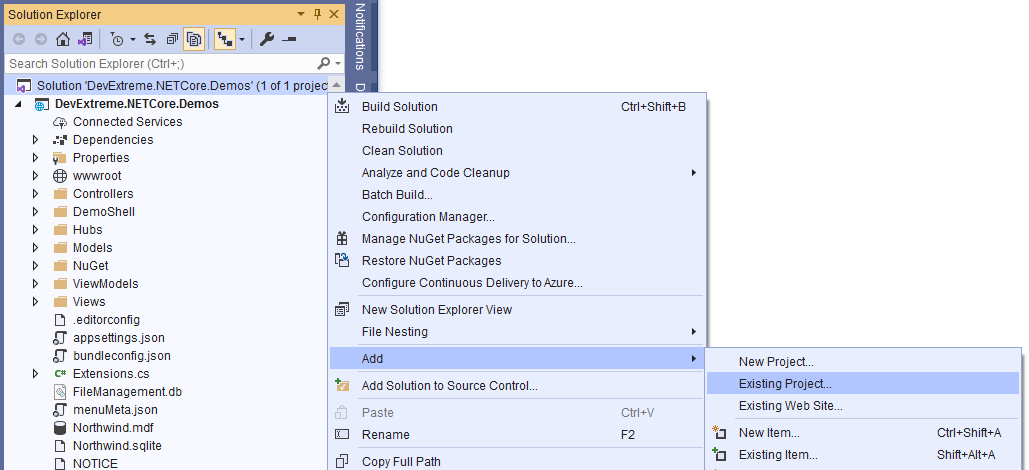Click the C# icon of Extensions.cs

[60, 374]
